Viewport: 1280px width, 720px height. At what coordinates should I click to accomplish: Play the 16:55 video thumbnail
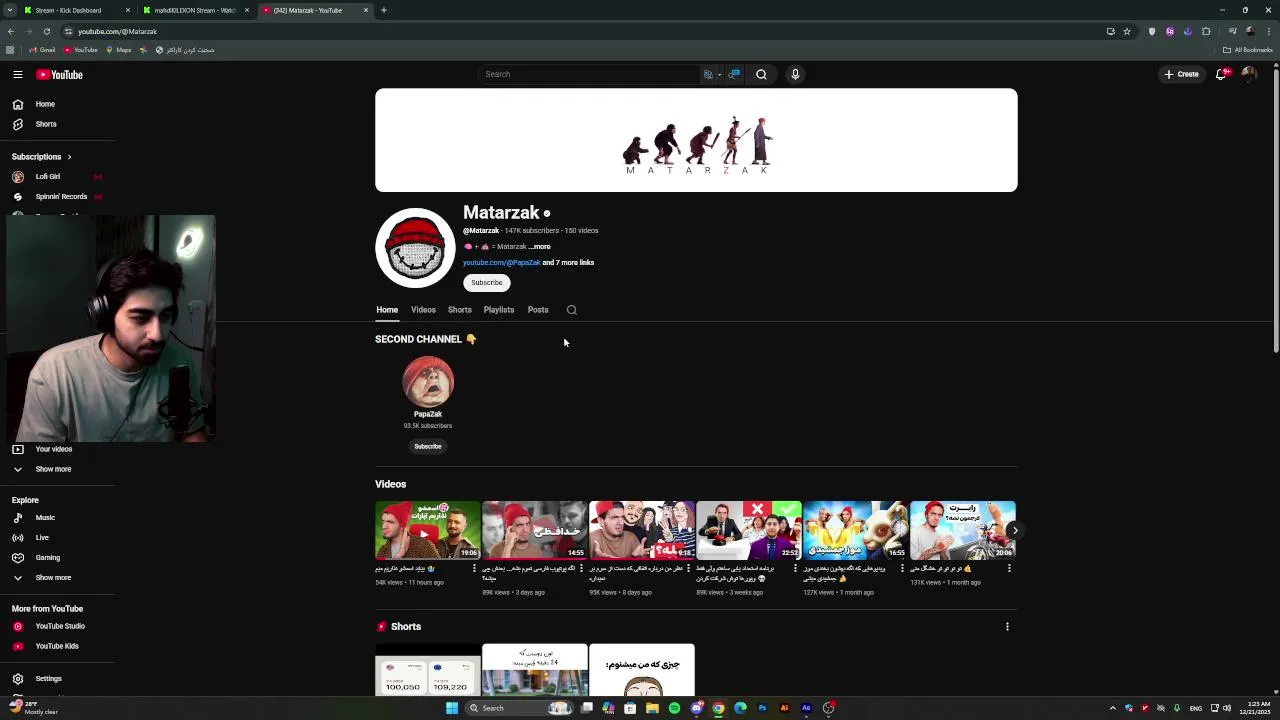pyautogui.click(x=855, y=530)
